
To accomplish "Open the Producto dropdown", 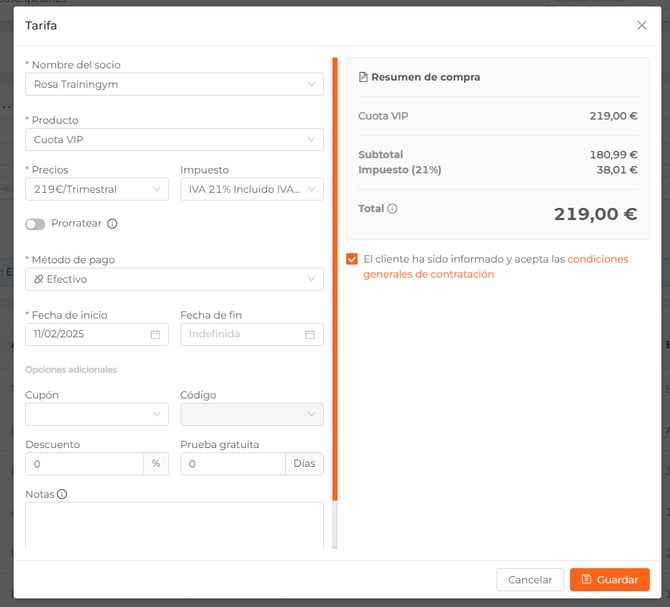I will pyautogui.click(x=174, y=139).
